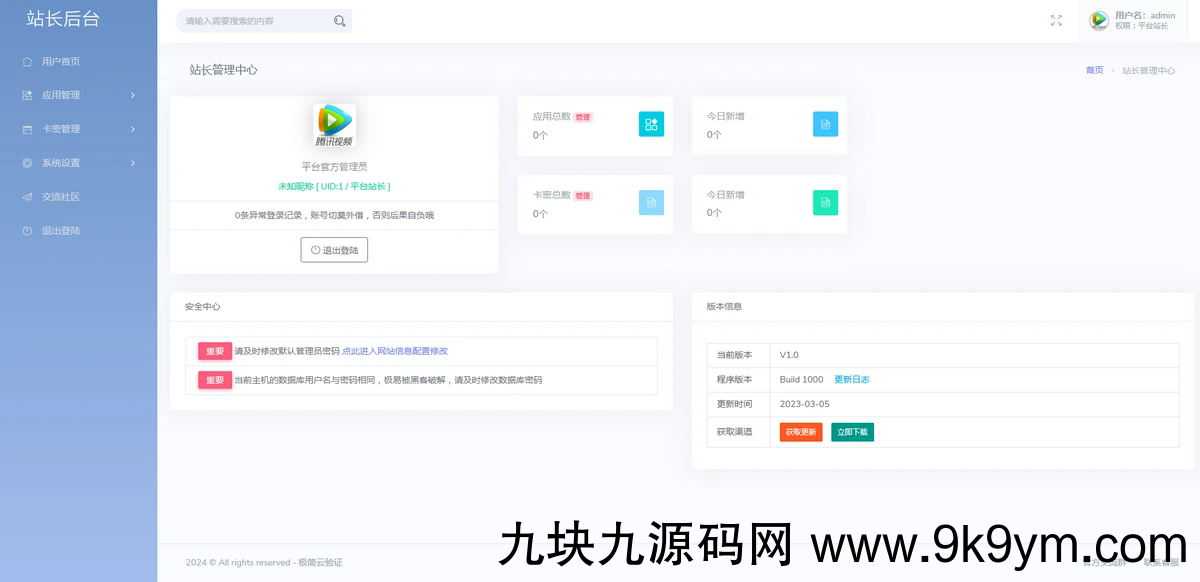Focus the search input field
The image size is (1200, 582).
(255, 21)
